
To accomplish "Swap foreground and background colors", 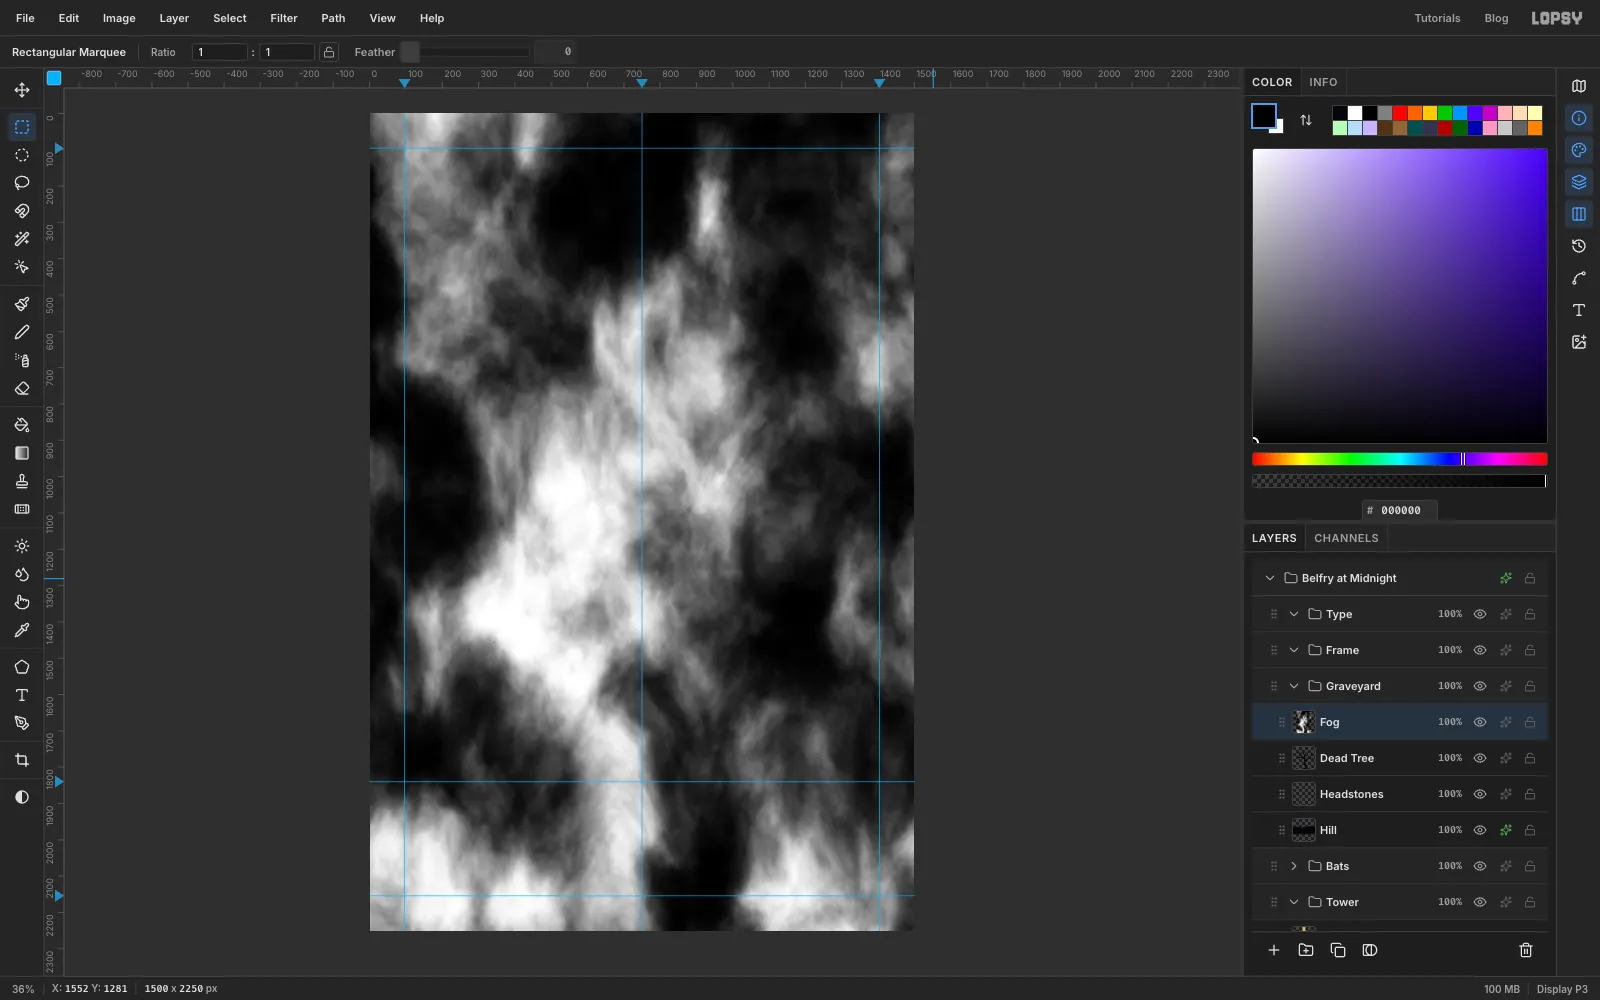I will point(1306,120).
